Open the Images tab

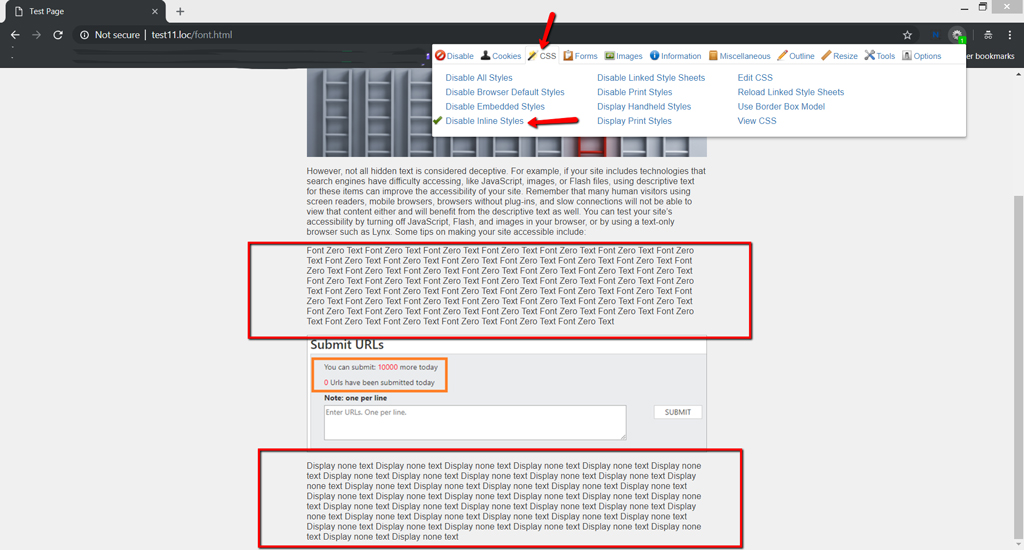tap(624, 56)
